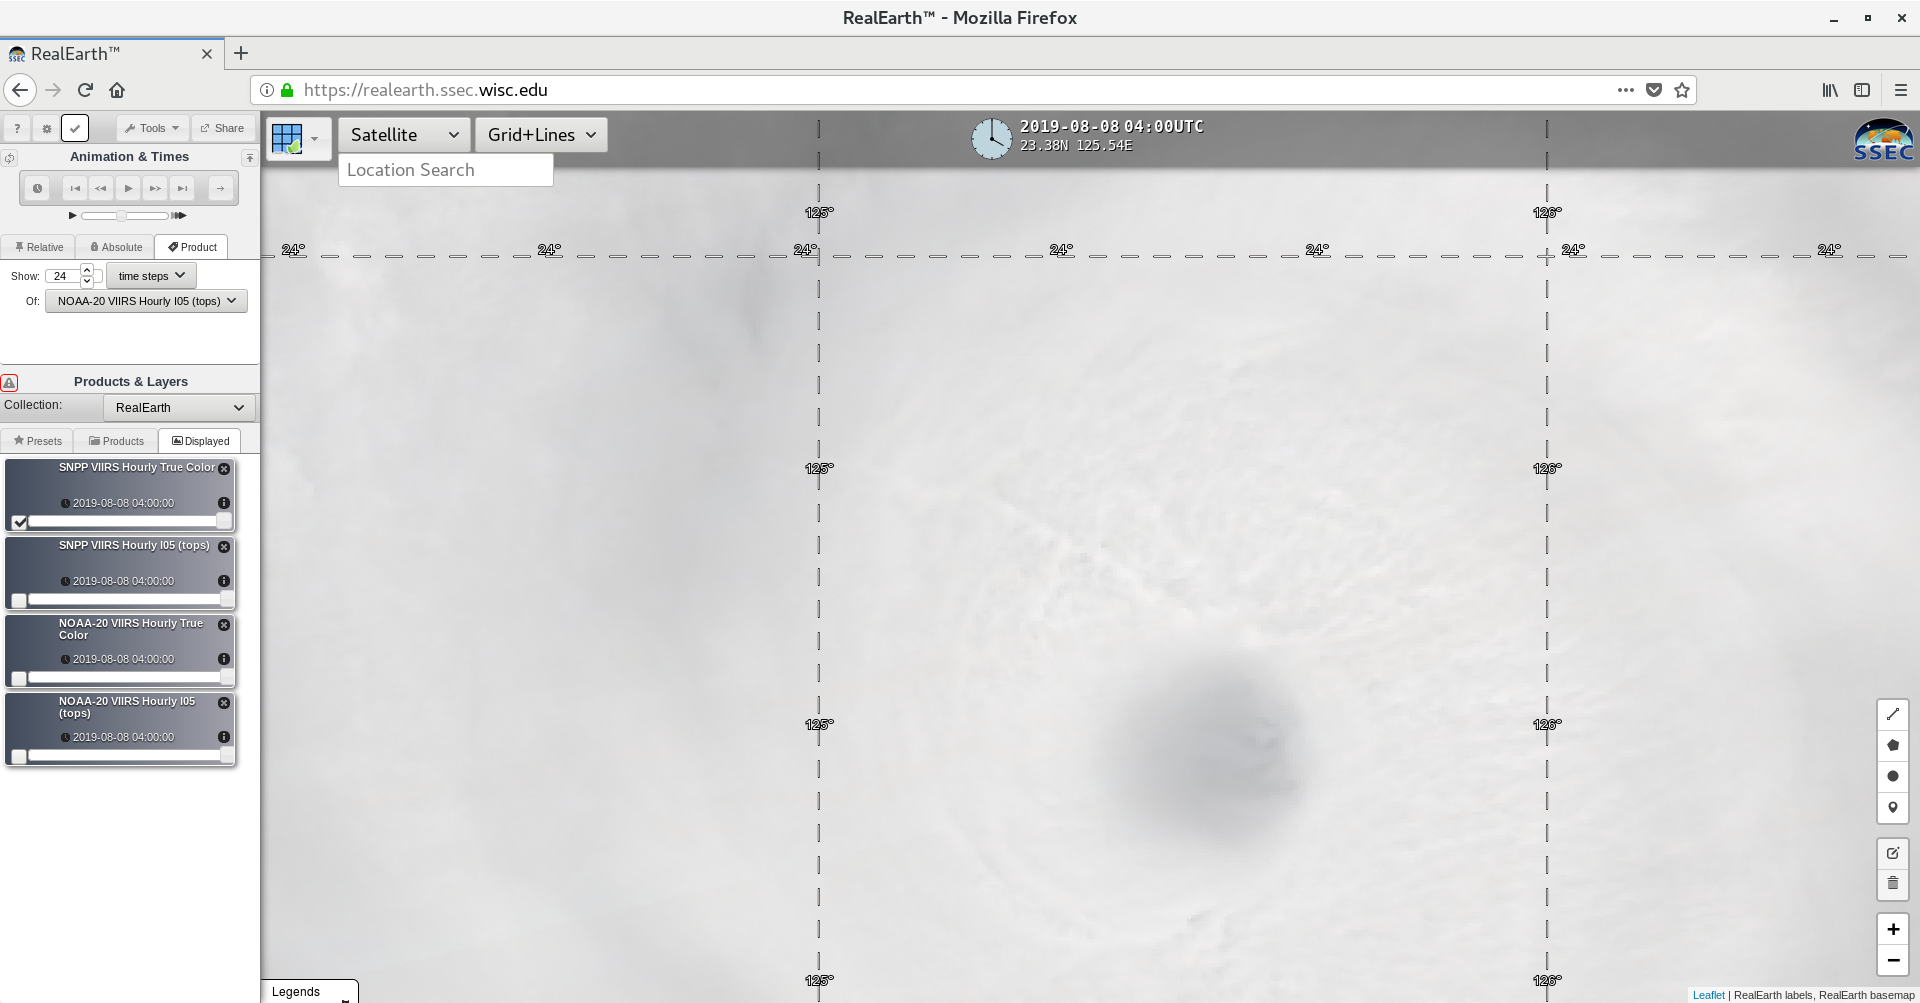Reload the page in Firefox
The image size is (1920, 1003).
(x=85, y=90)
